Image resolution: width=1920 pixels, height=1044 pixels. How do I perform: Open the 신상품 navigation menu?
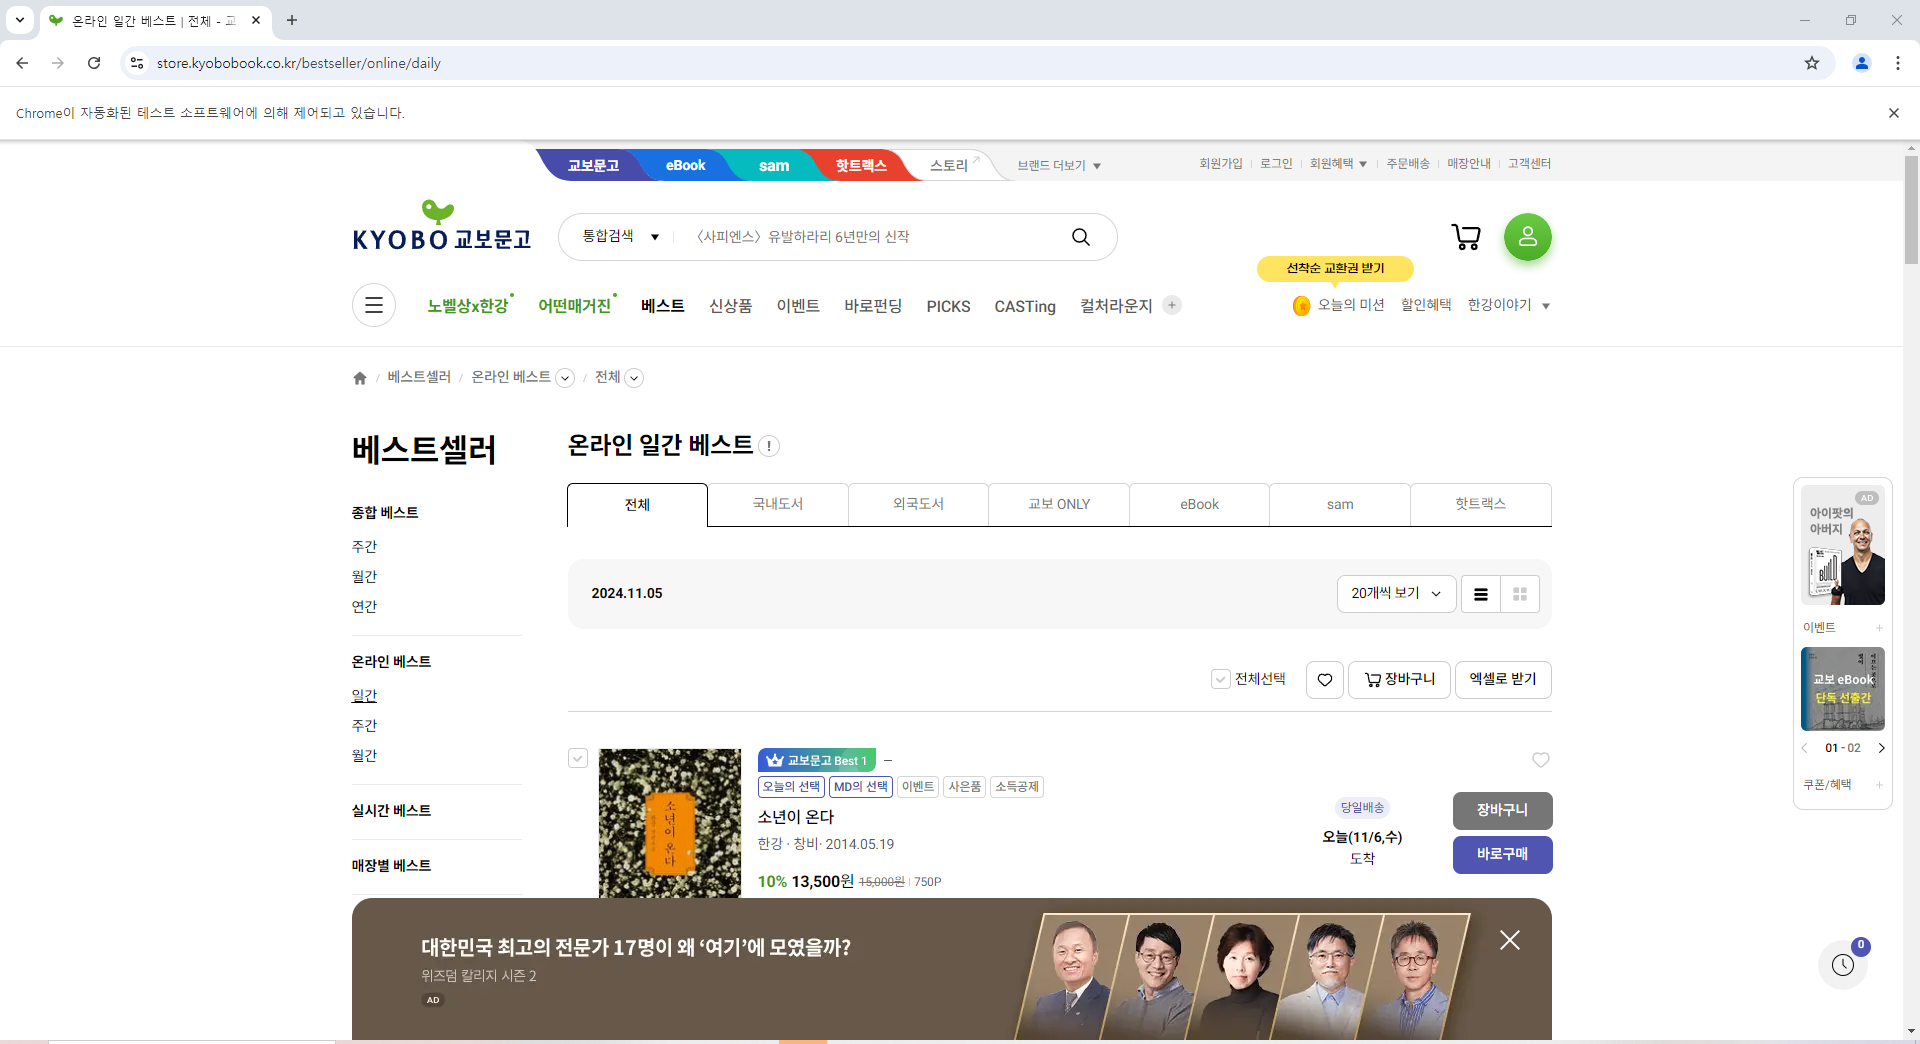click(730, 306)
